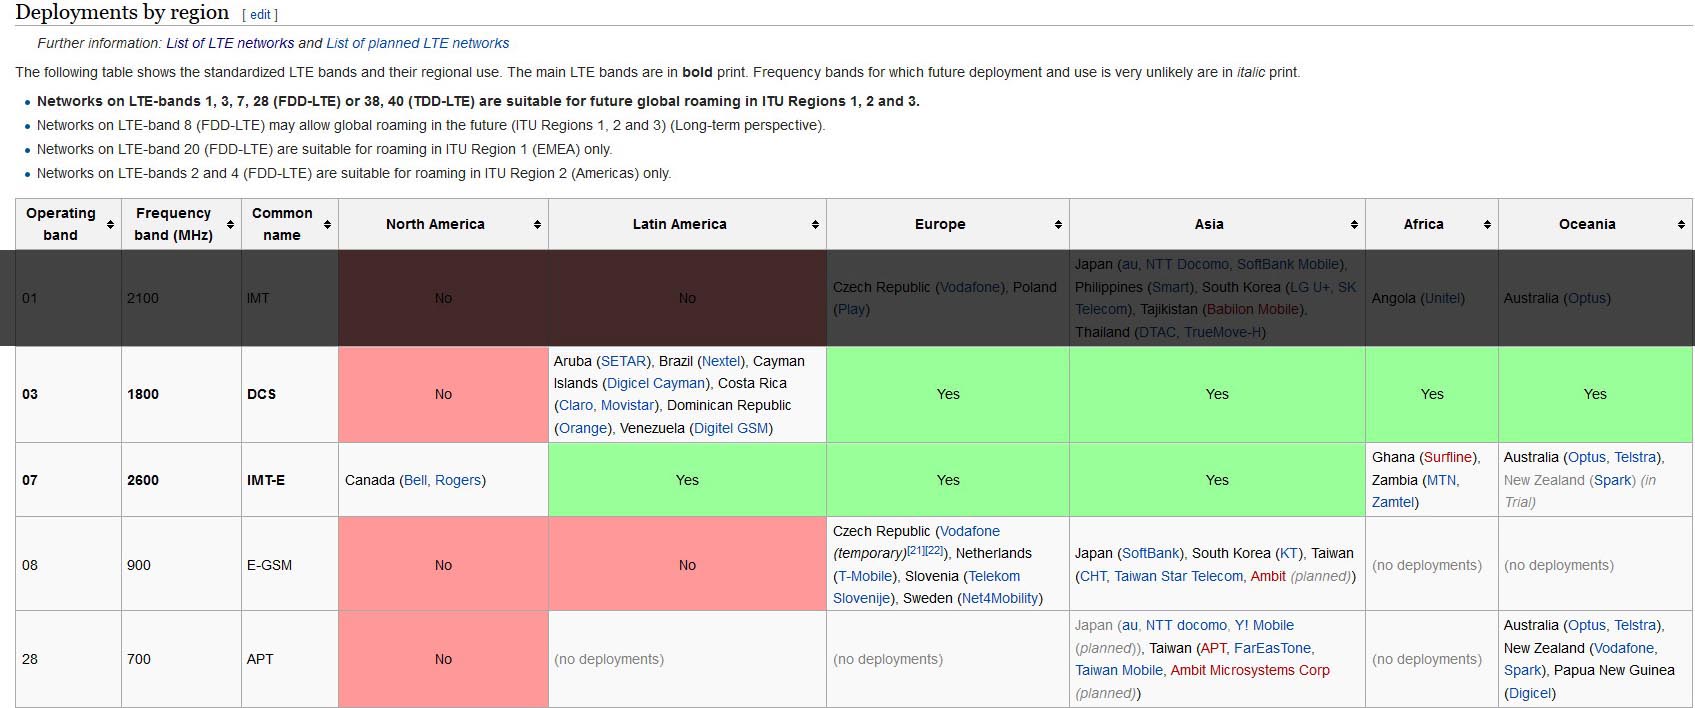Open the SETAR link under Aruba
Screen dimensions: 1695x708
point(623,361)
